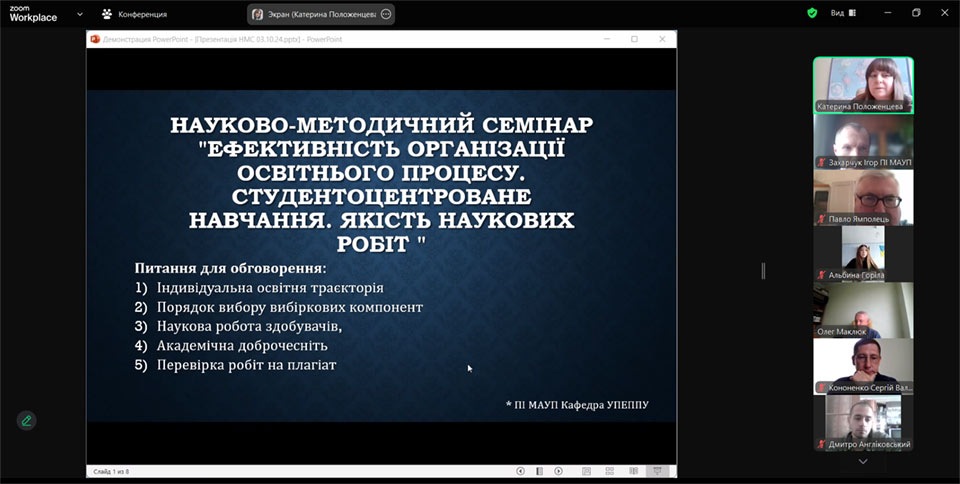Screen dimensions: 960x484
Task: Open the Вид view layout menu
Action: 843,13
